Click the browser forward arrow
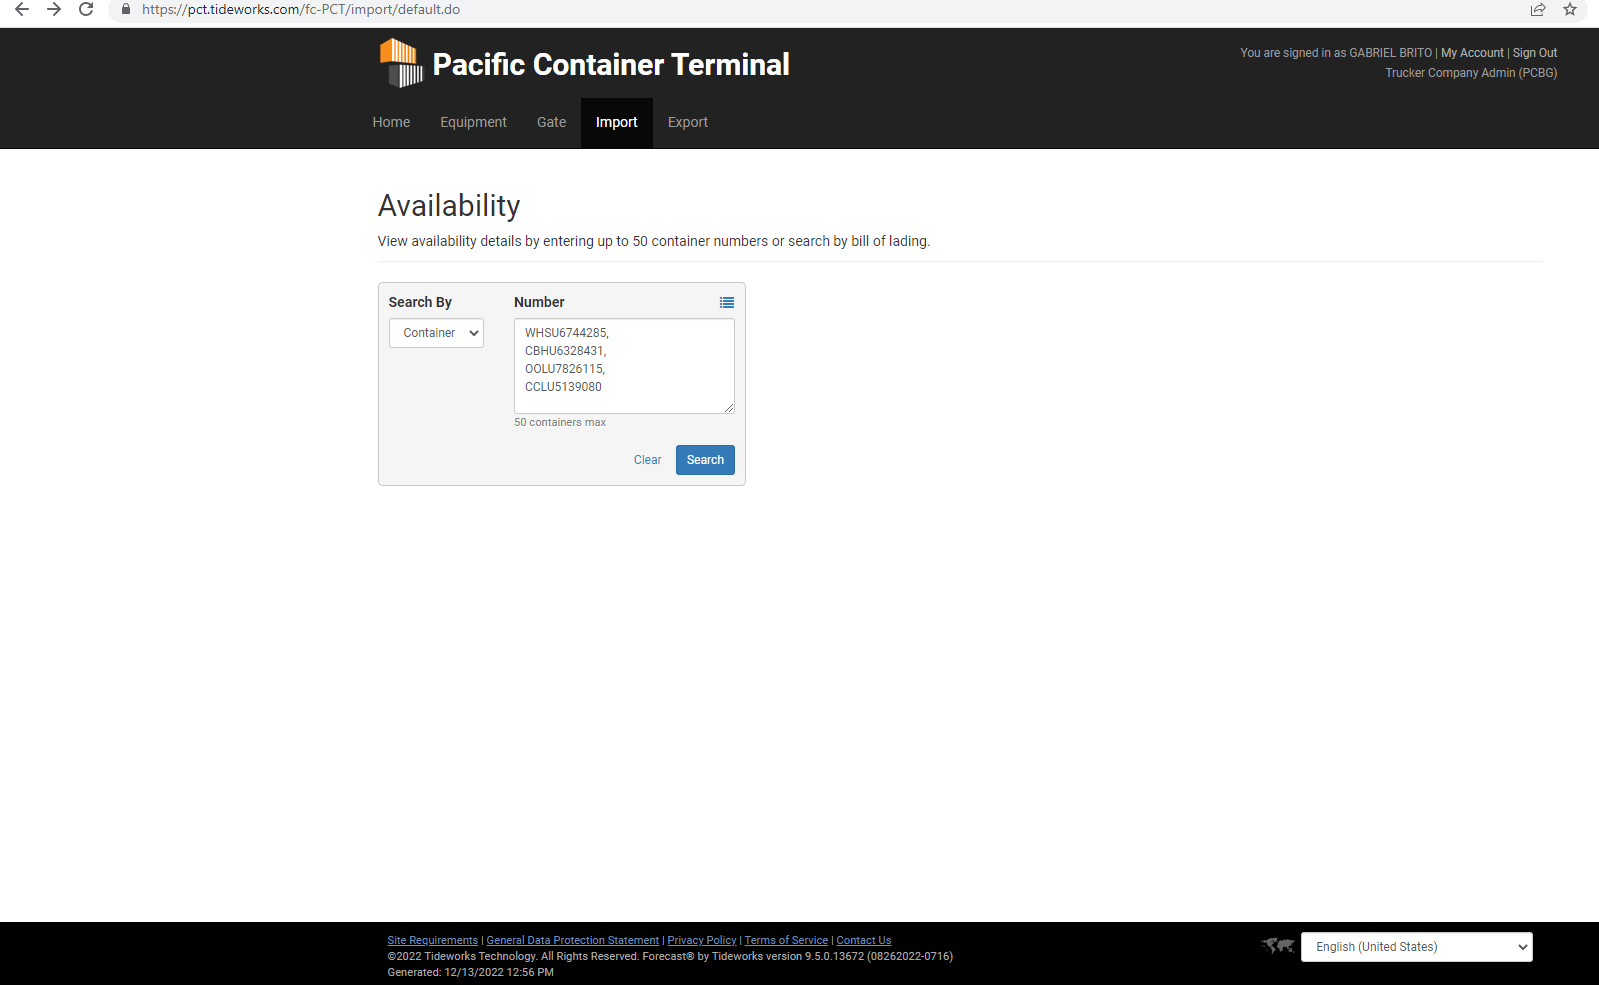Image resolution: width=1599 pixels, height=985 pixels. [54, 9]
